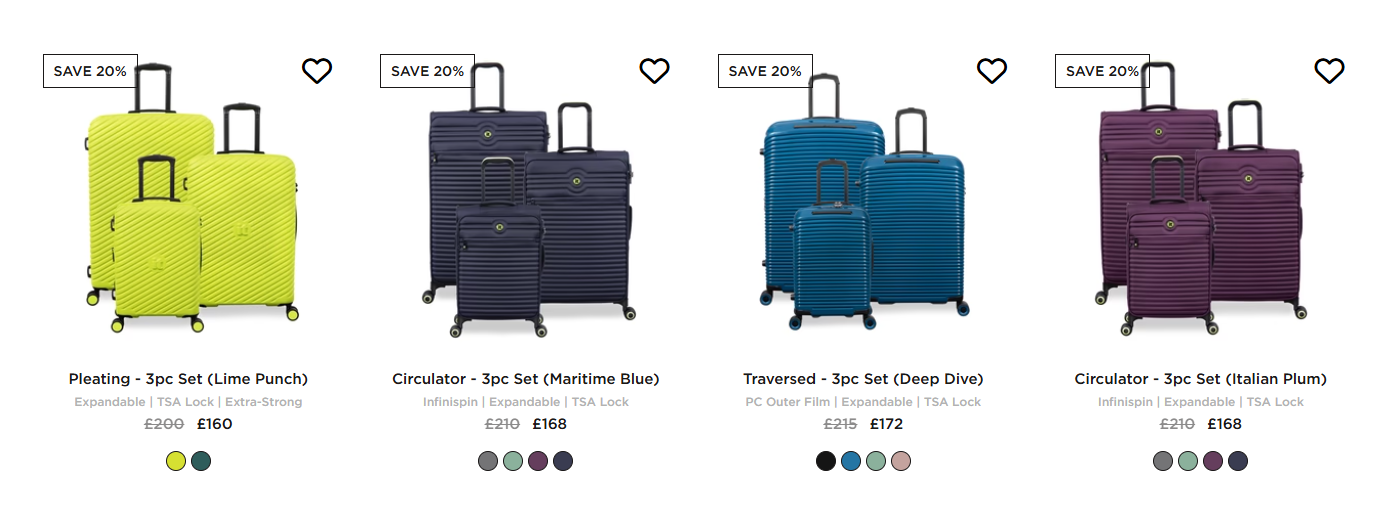This screenshot has width=1385, height=529.
Task: Open Traversed - 3pc Set (Deep Dive) link
Action: [x=863, y=379]
